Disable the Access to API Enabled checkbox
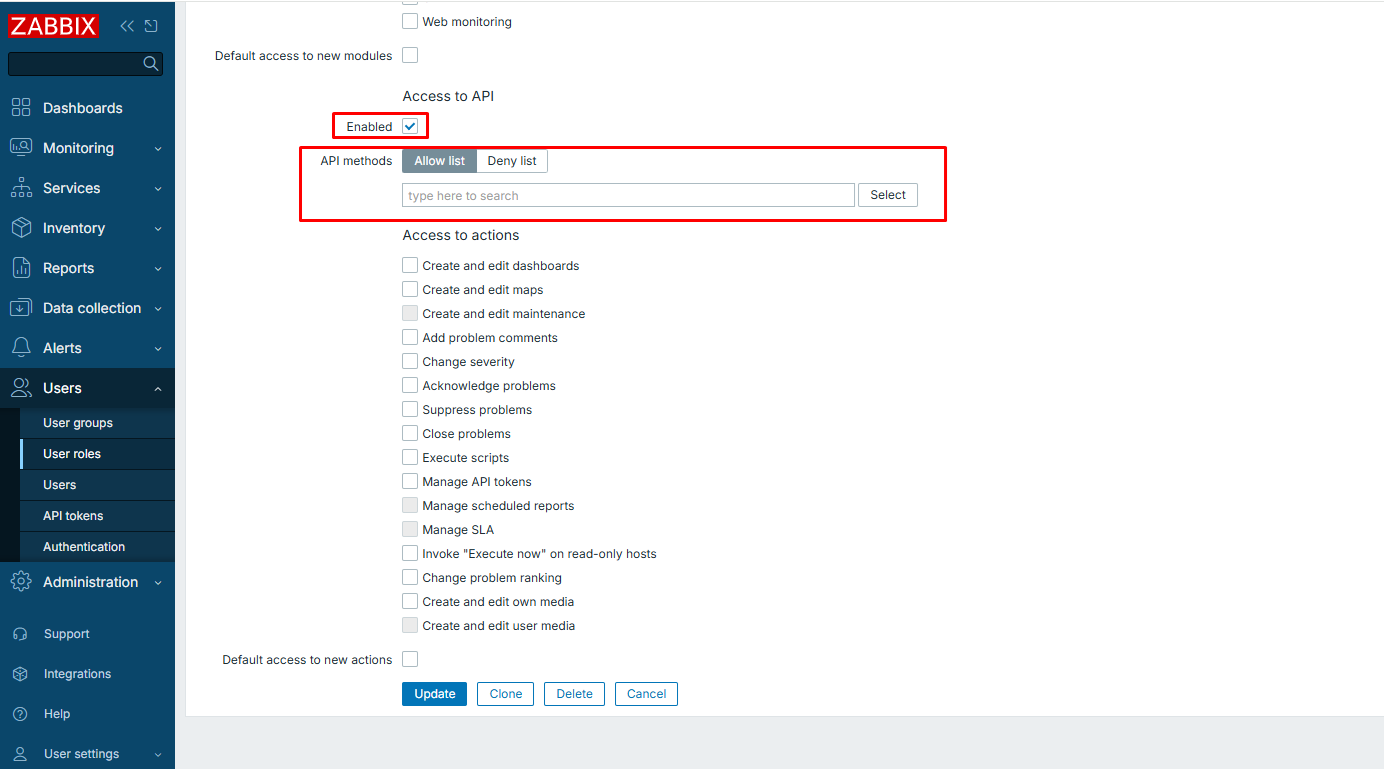Viewport: 1384px width, 769px height. tap(410, 127)
